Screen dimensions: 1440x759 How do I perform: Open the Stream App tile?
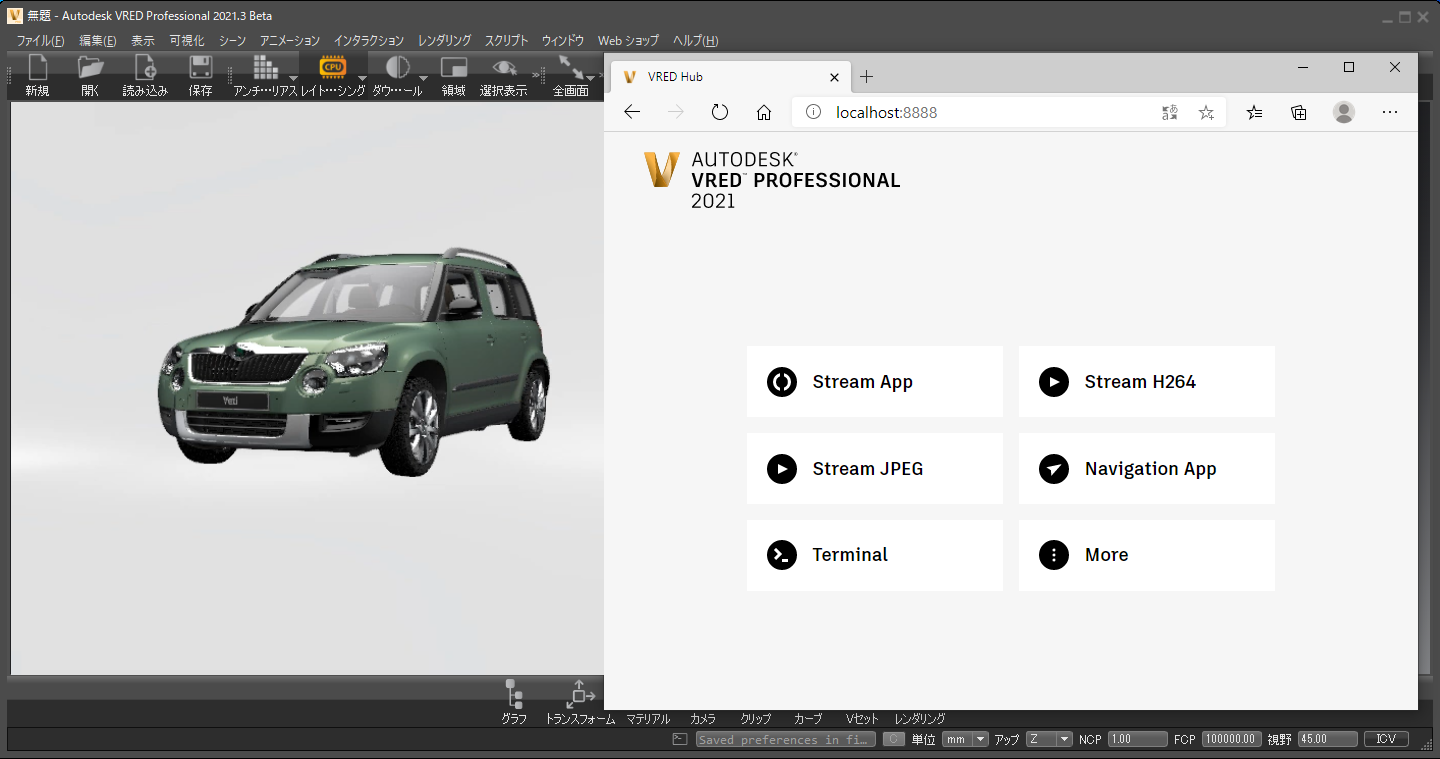click(875, 382)
